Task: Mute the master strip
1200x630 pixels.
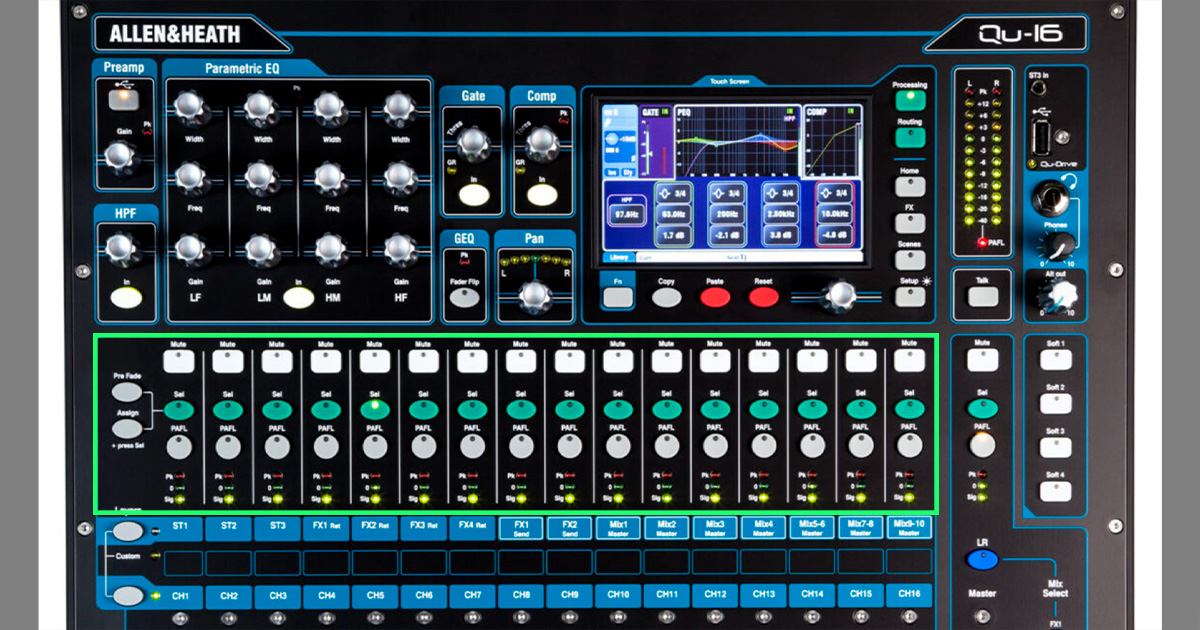Action: (x=981, y=362)
